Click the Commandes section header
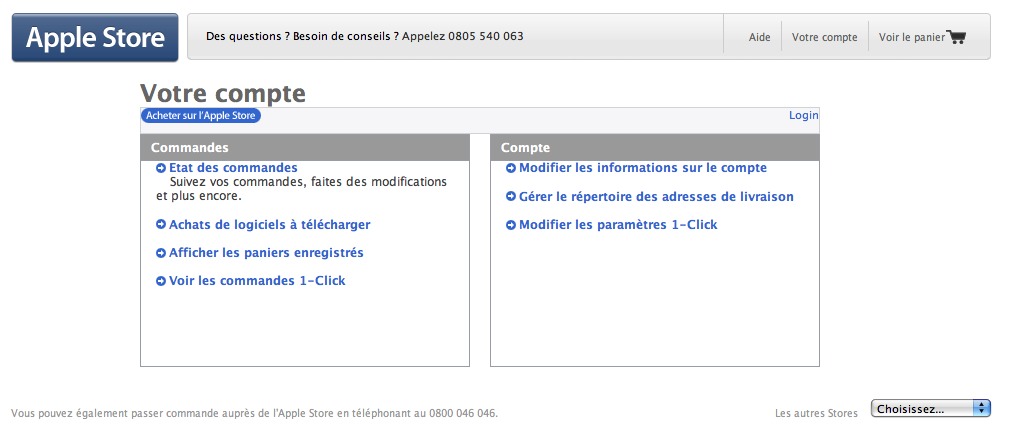Image resolution: width=1010 pixels, height=426 pixels. tap(305, 148)
